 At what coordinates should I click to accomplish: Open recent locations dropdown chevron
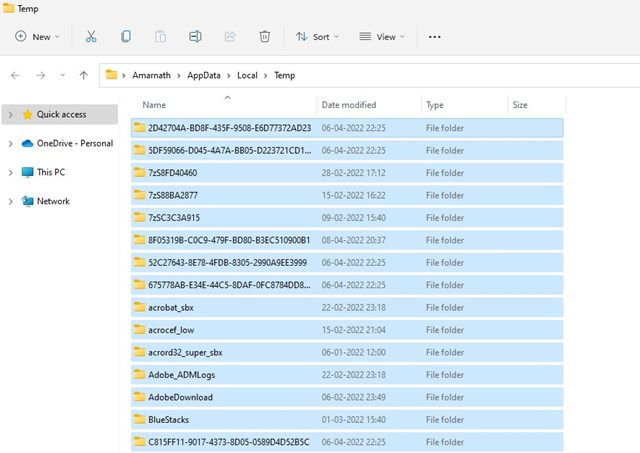(x=62, y=76)
